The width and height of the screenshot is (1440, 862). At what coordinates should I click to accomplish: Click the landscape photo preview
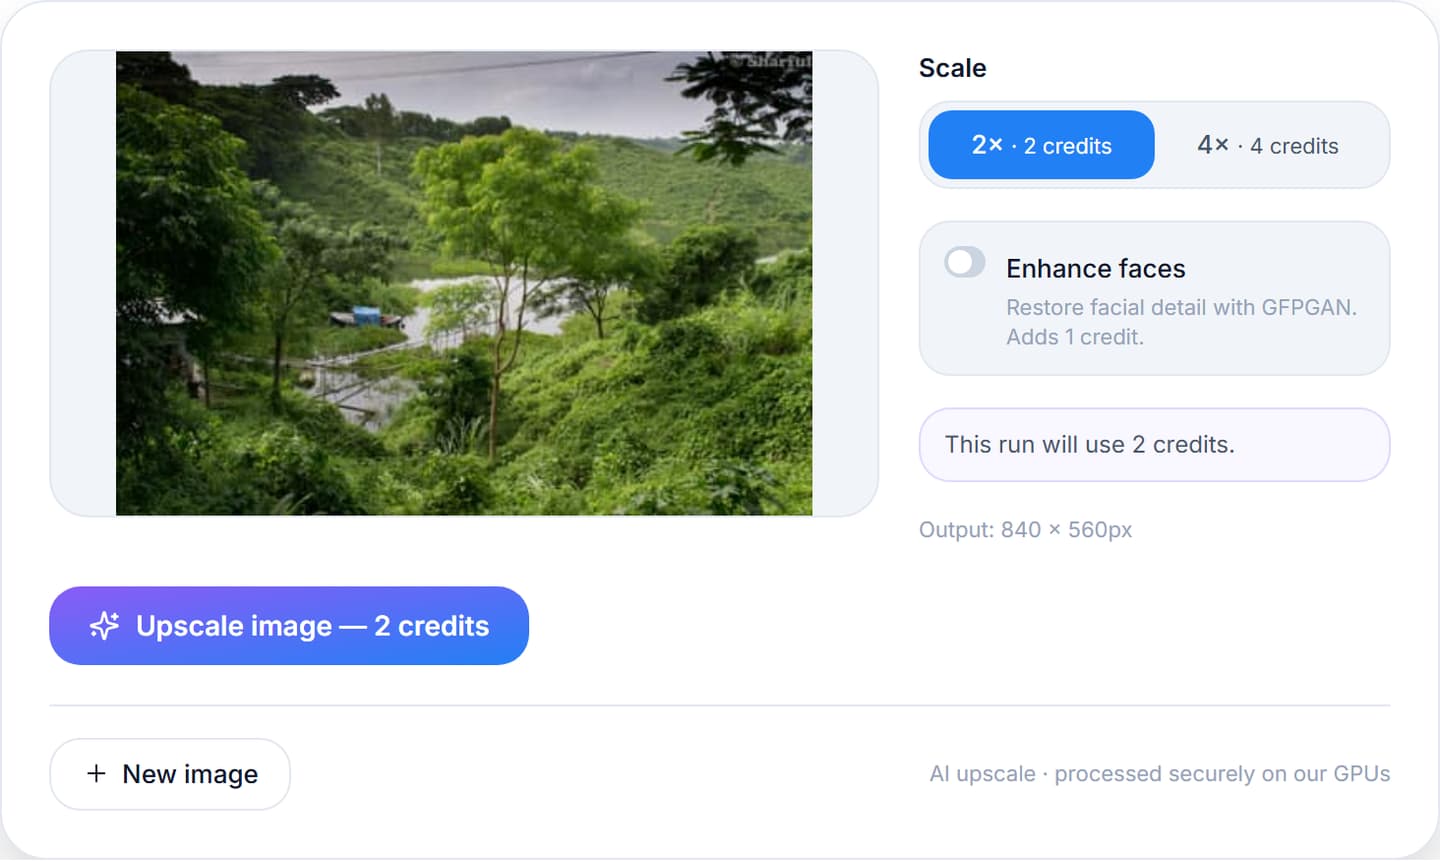[x=464, y=284]
